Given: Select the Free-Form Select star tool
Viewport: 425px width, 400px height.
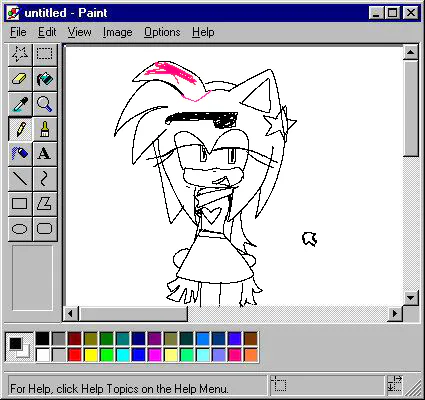Looking at the screenshot, I should coord(20,54).
